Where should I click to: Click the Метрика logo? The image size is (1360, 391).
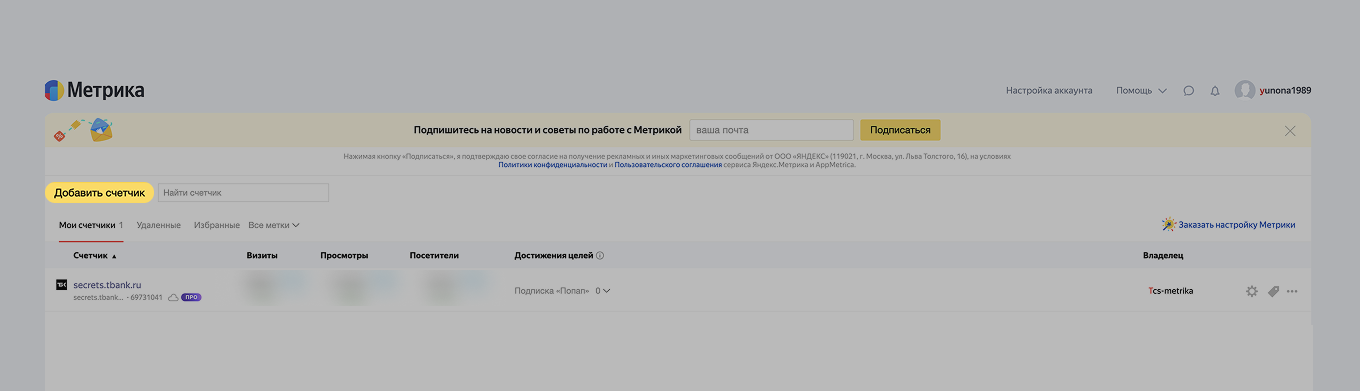pos(95,90)
